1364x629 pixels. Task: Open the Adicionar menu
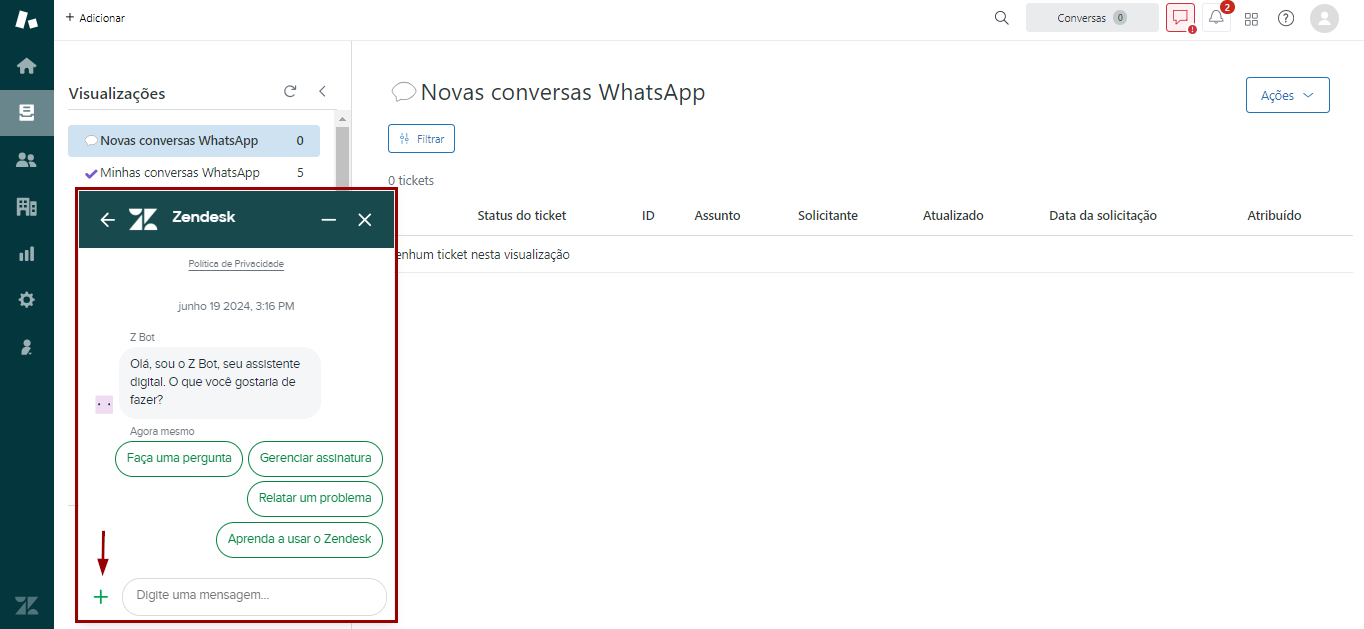(95, 18)
